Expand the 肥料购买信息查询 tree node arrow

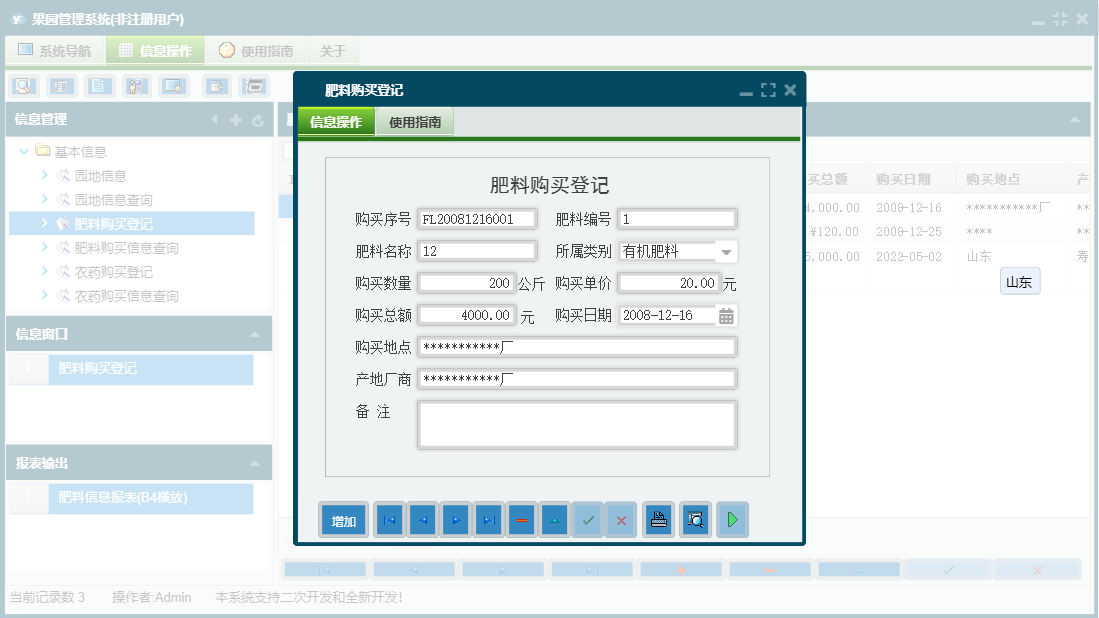click(44, 247)
